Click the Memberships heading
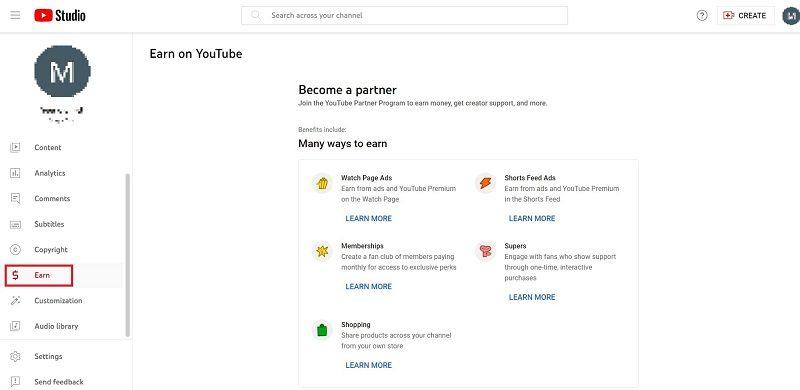Viewport: 800px width, 390px height. click(362, 246)
